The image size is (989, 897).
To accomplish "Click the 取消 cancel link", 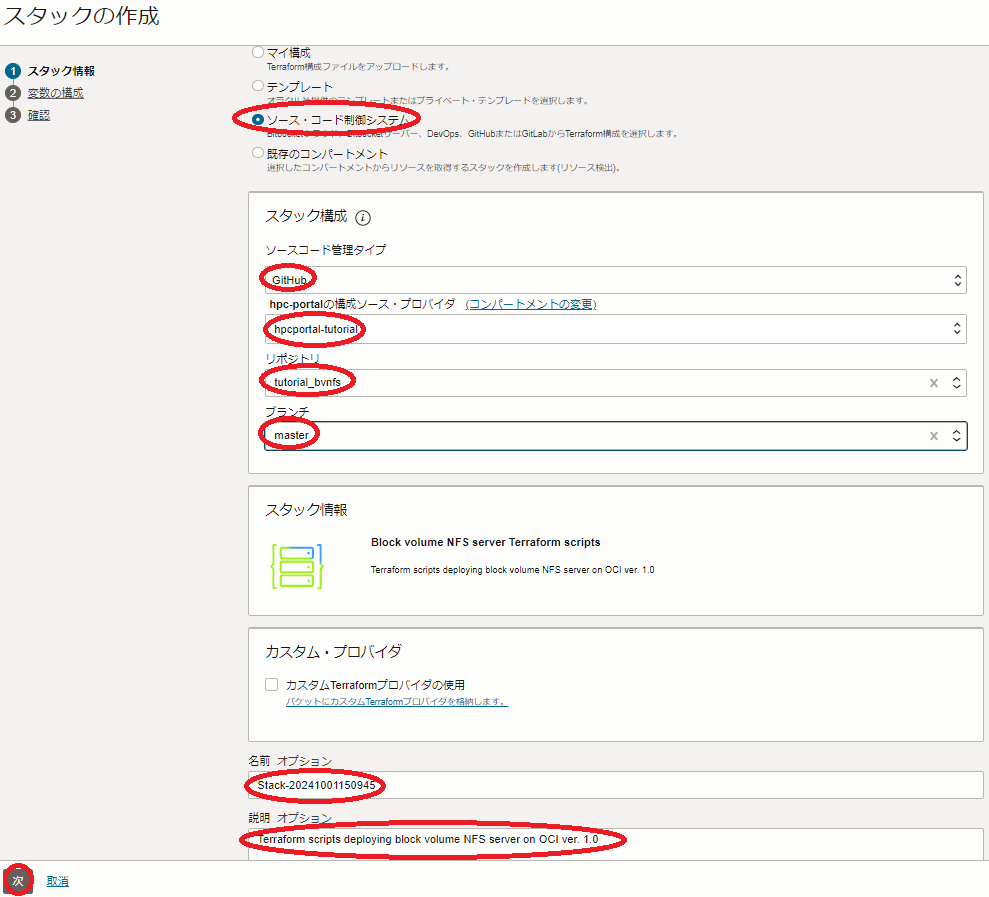I will 57,881.
